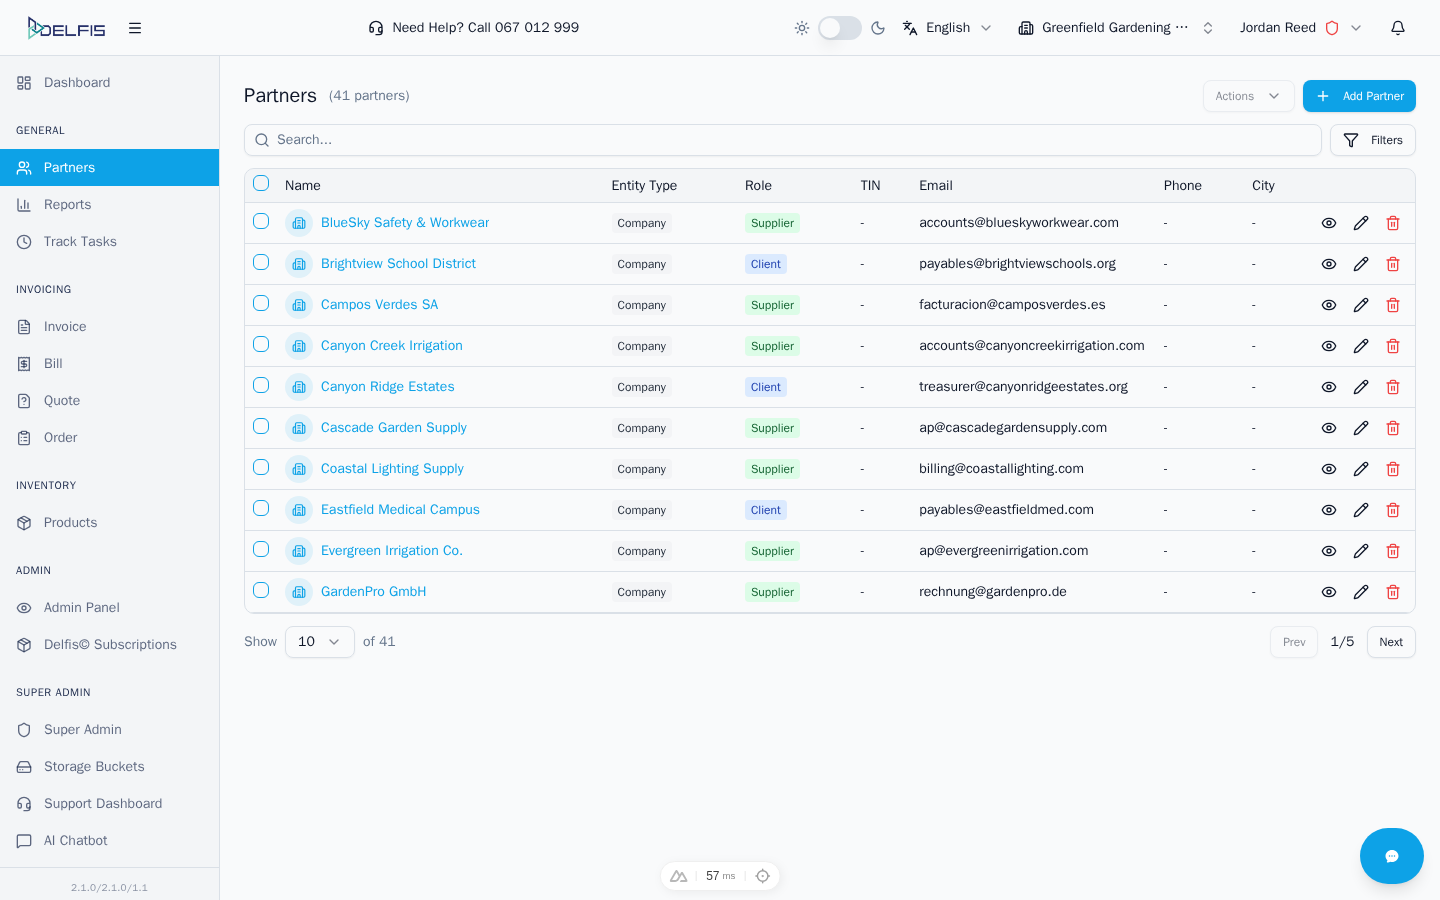Collapse the sidebar with hamburger menu

135,27
